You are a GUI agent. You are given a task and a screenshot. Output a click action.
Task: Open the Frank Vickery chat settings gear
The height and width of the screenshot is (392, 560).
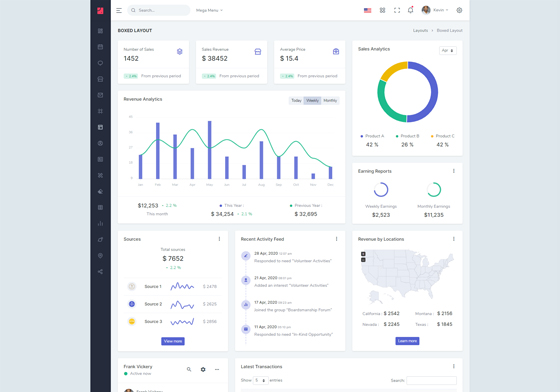pos(203,370)
